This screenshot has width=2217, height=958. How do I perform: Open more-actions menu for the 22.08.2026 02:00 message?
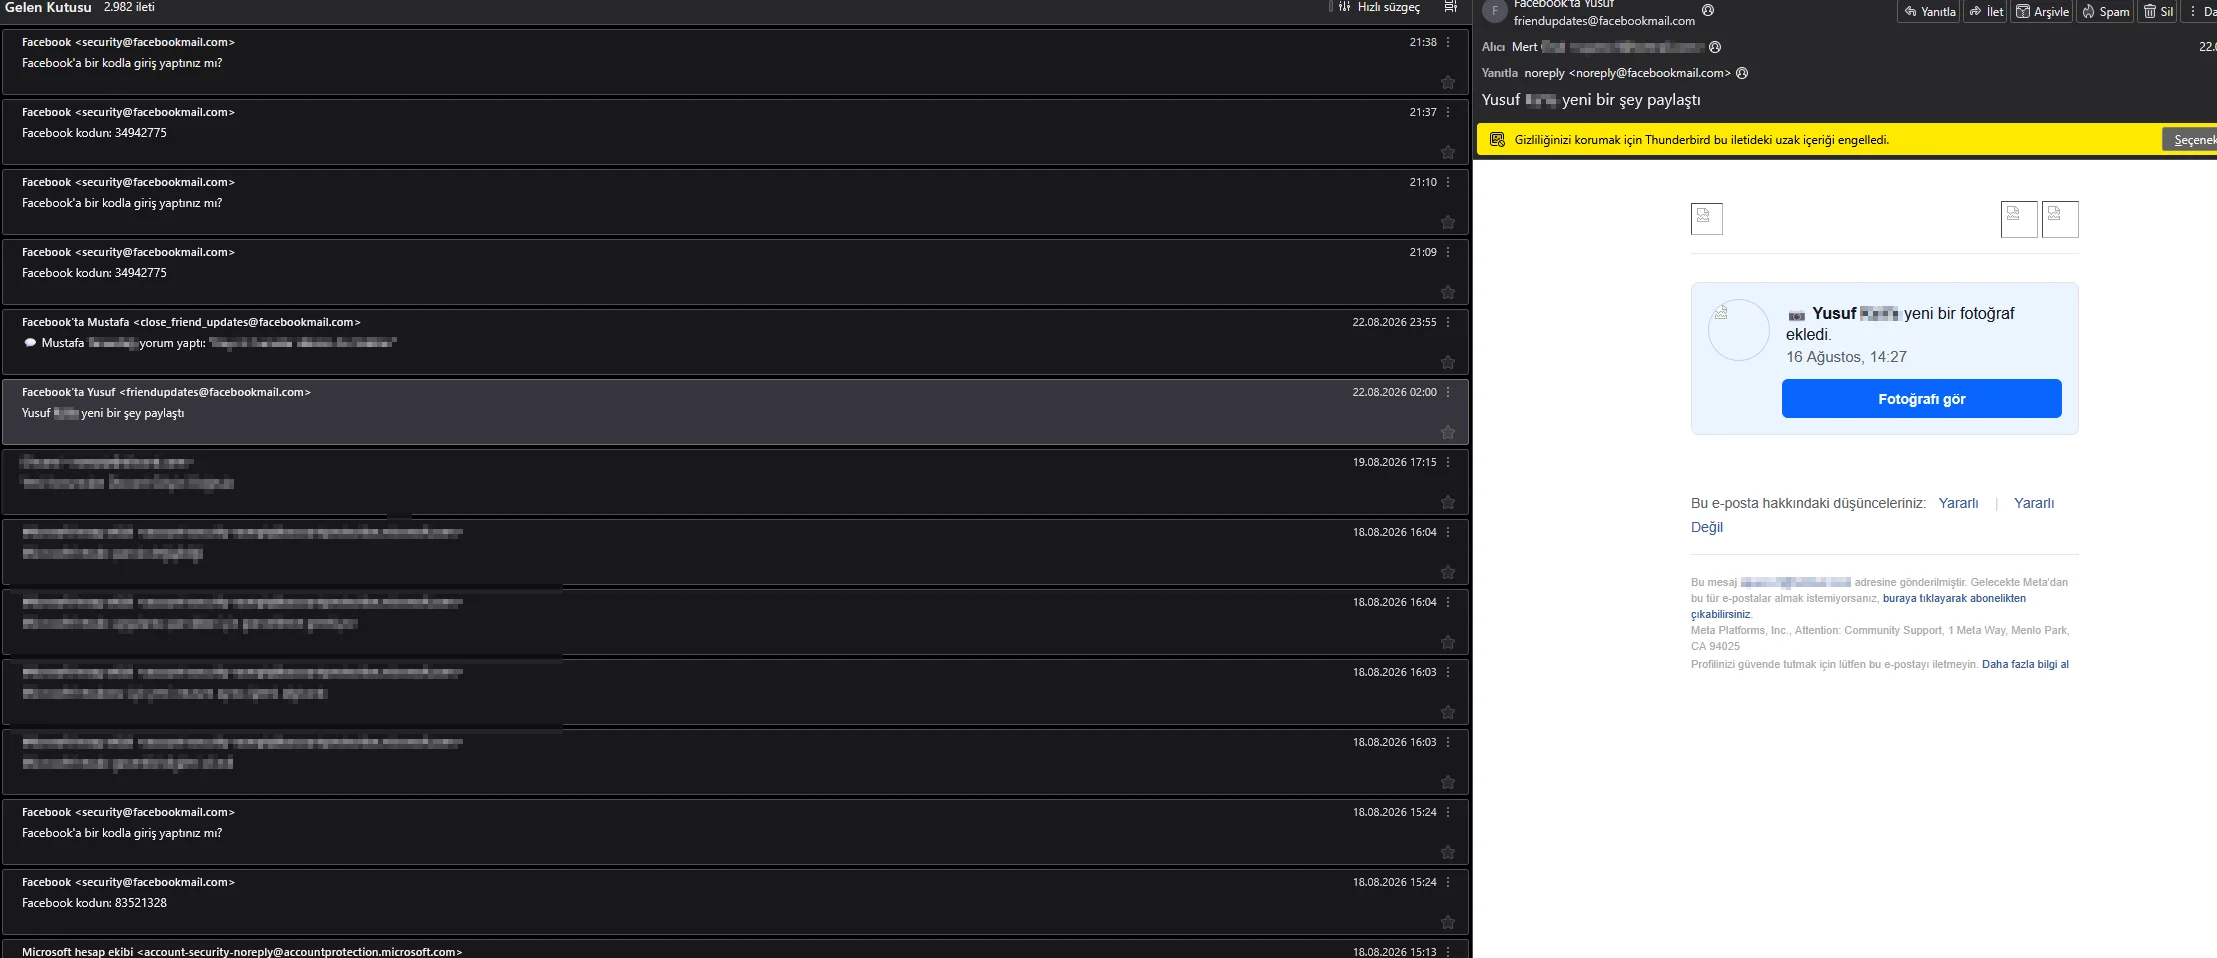tap(1448, 392)
